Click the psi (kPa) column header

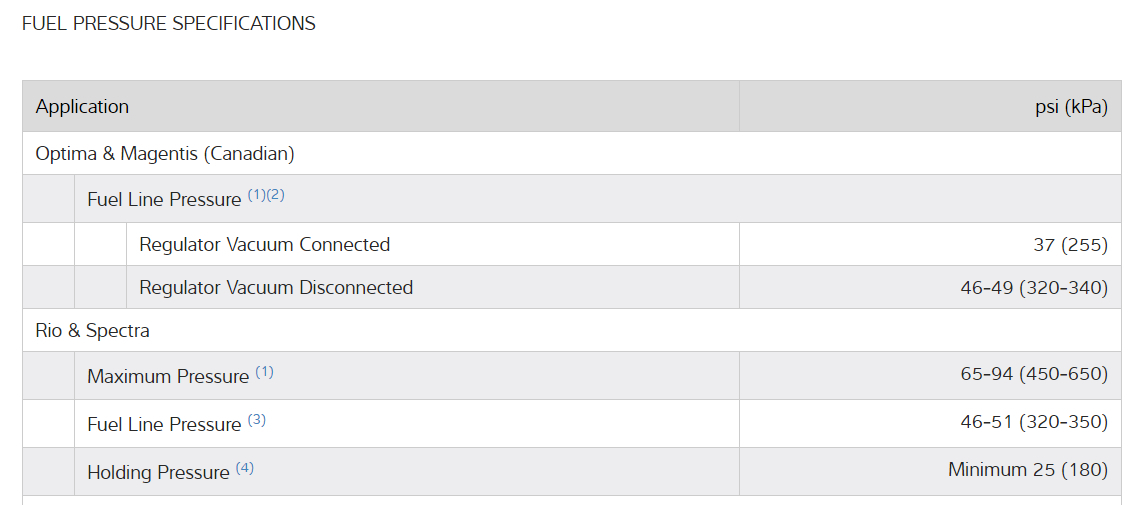pos(1071,106)
